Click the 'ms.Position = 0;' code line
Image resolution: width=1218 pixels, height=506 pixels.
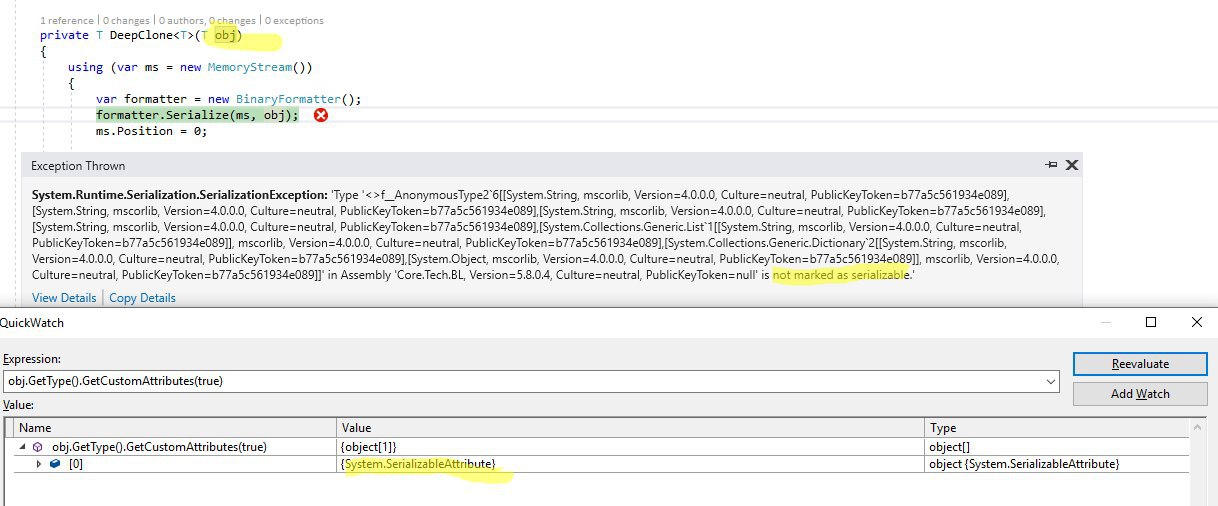pyautogui.click(x=151, y=131)
